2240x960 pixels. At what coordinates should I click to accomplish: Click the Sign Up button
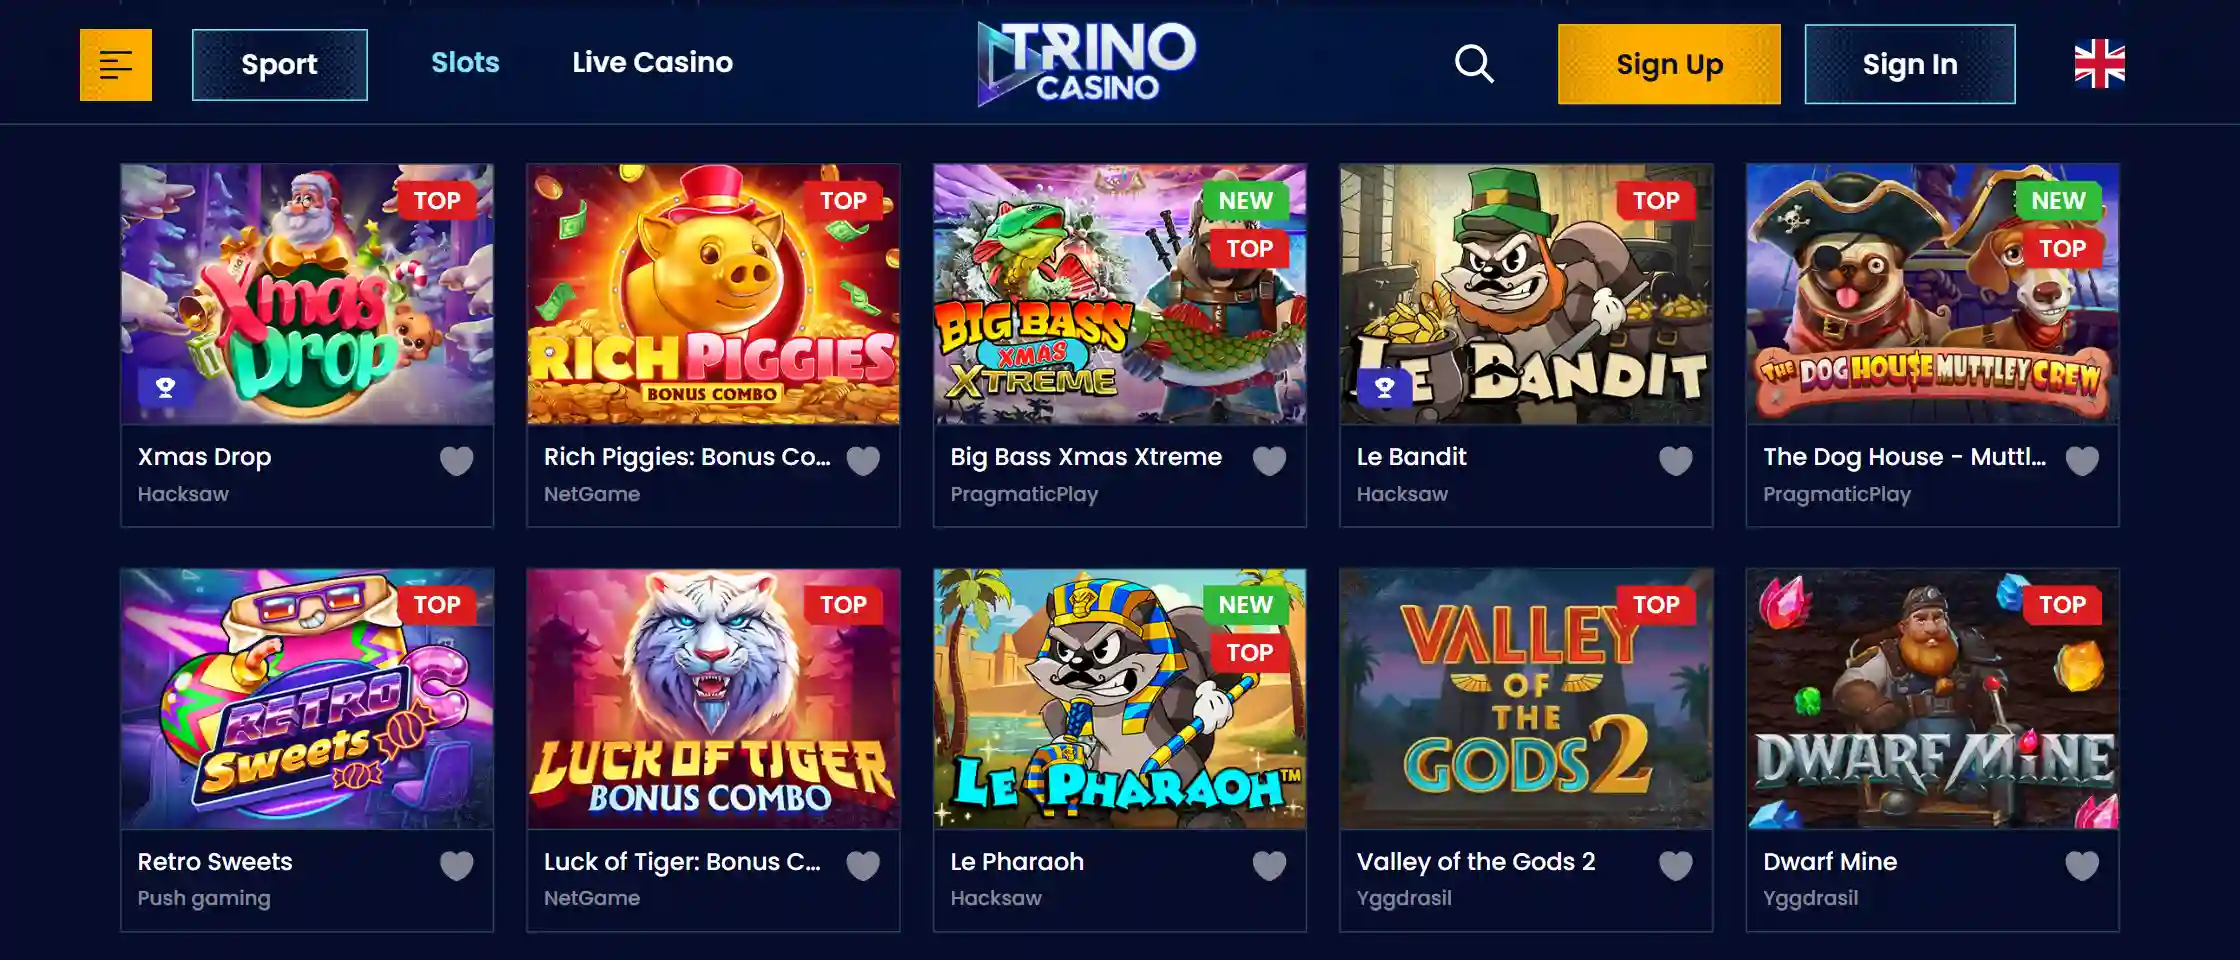tap(1669, 64)
